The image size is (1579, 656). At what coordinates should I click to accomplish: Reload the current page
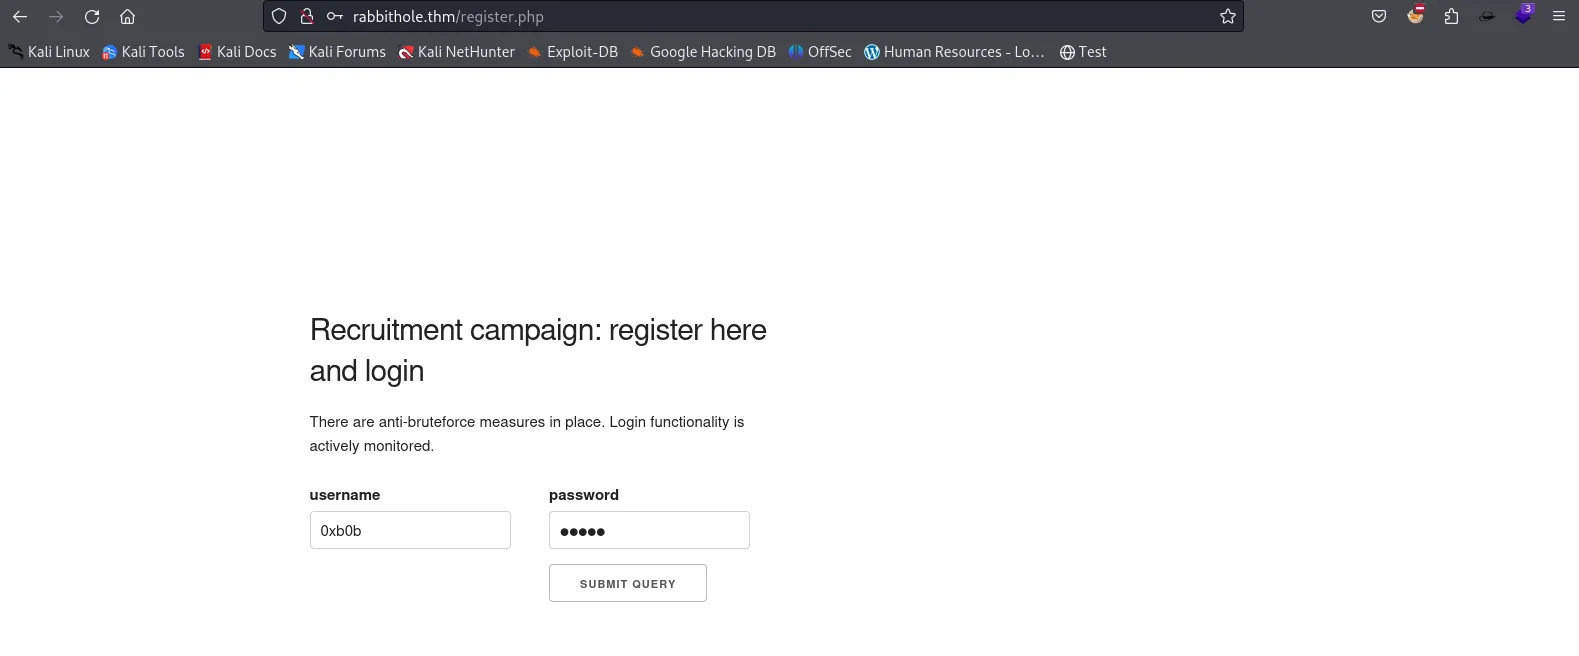coord(92,17)
